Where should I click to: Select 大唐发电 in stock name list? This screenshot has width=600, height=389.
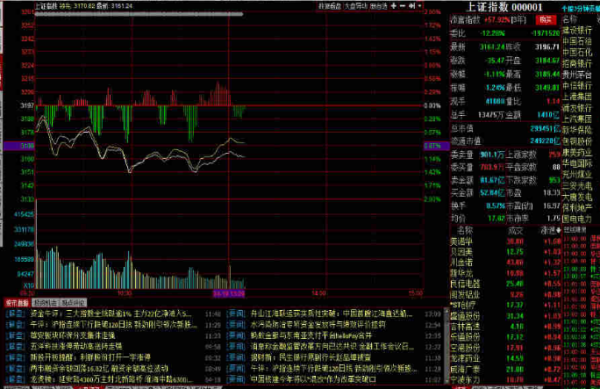pyautogui.click(x=577, y=197)
